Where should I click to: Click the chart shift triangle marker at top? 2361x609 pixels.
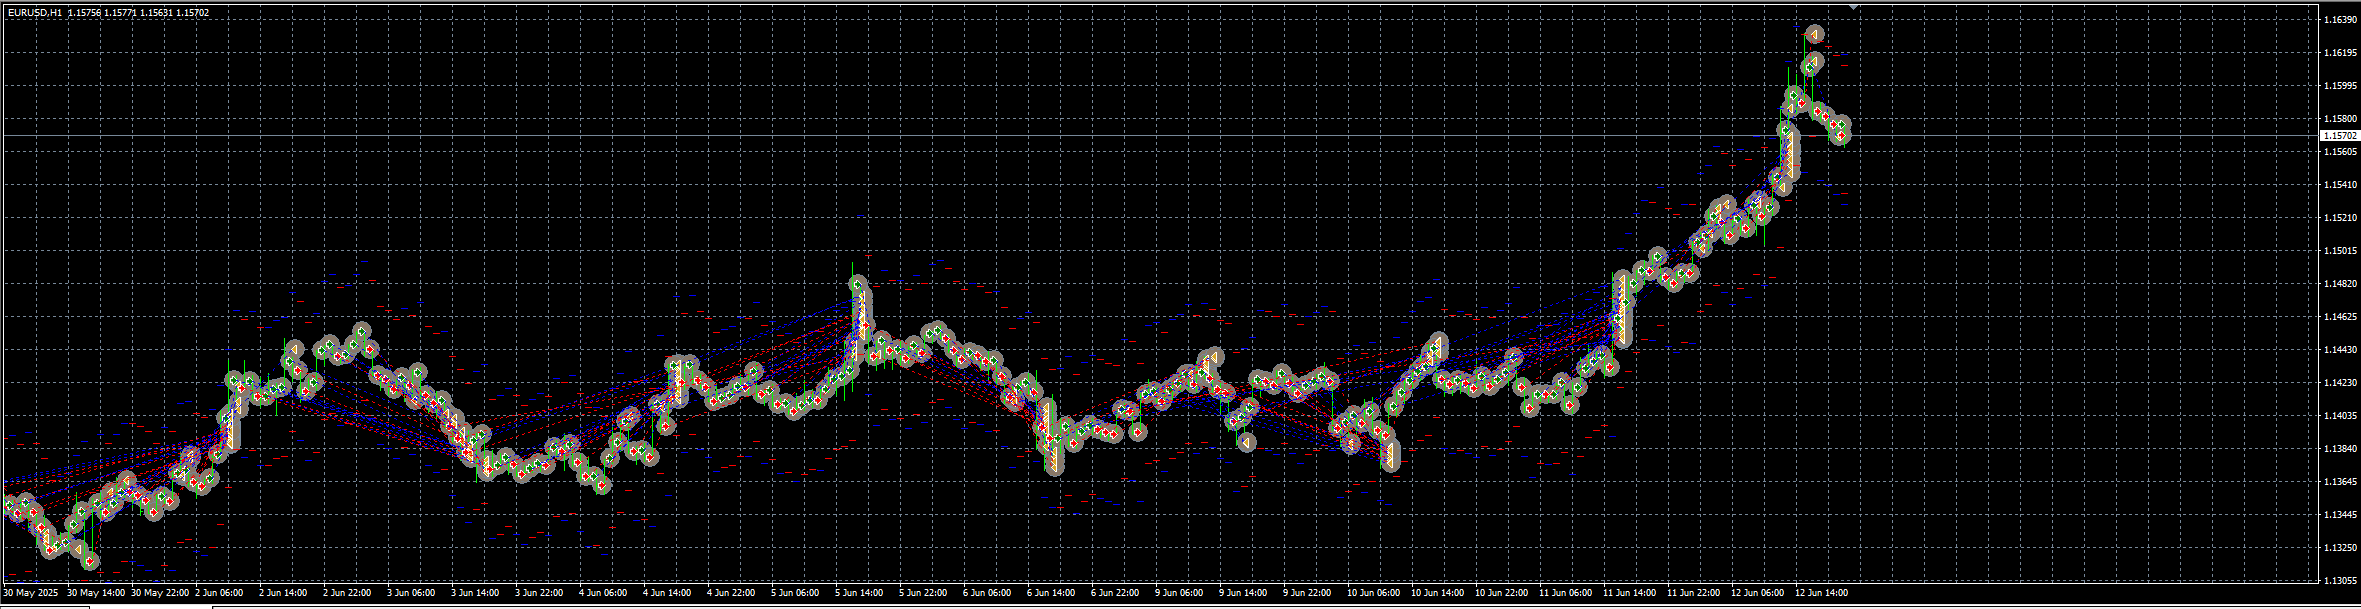tap(1854, 6)
